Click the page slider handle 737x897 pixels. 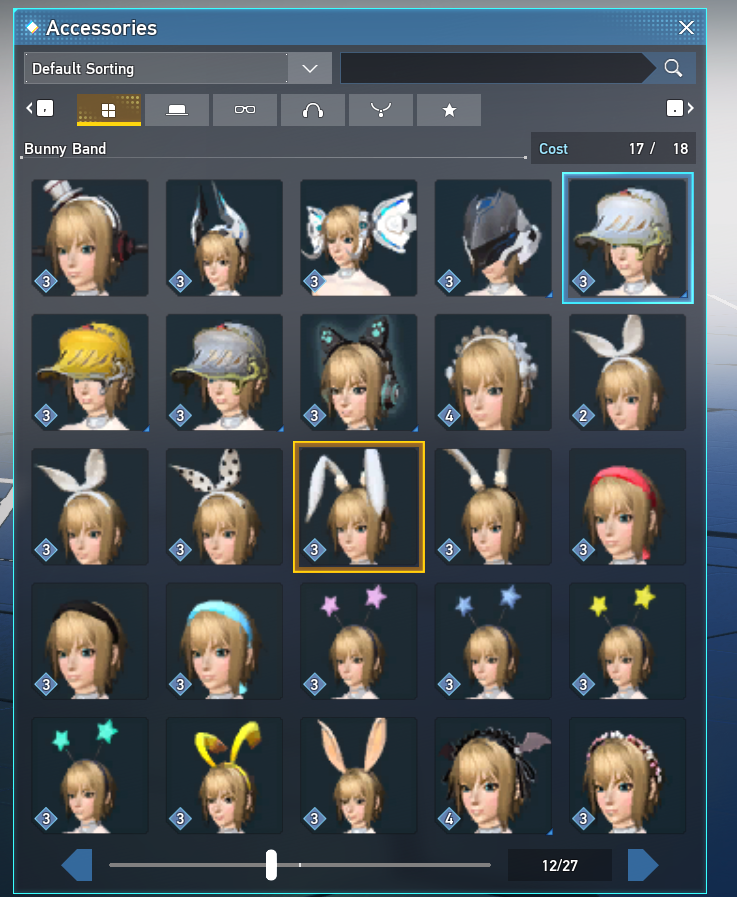pos(271,864)
